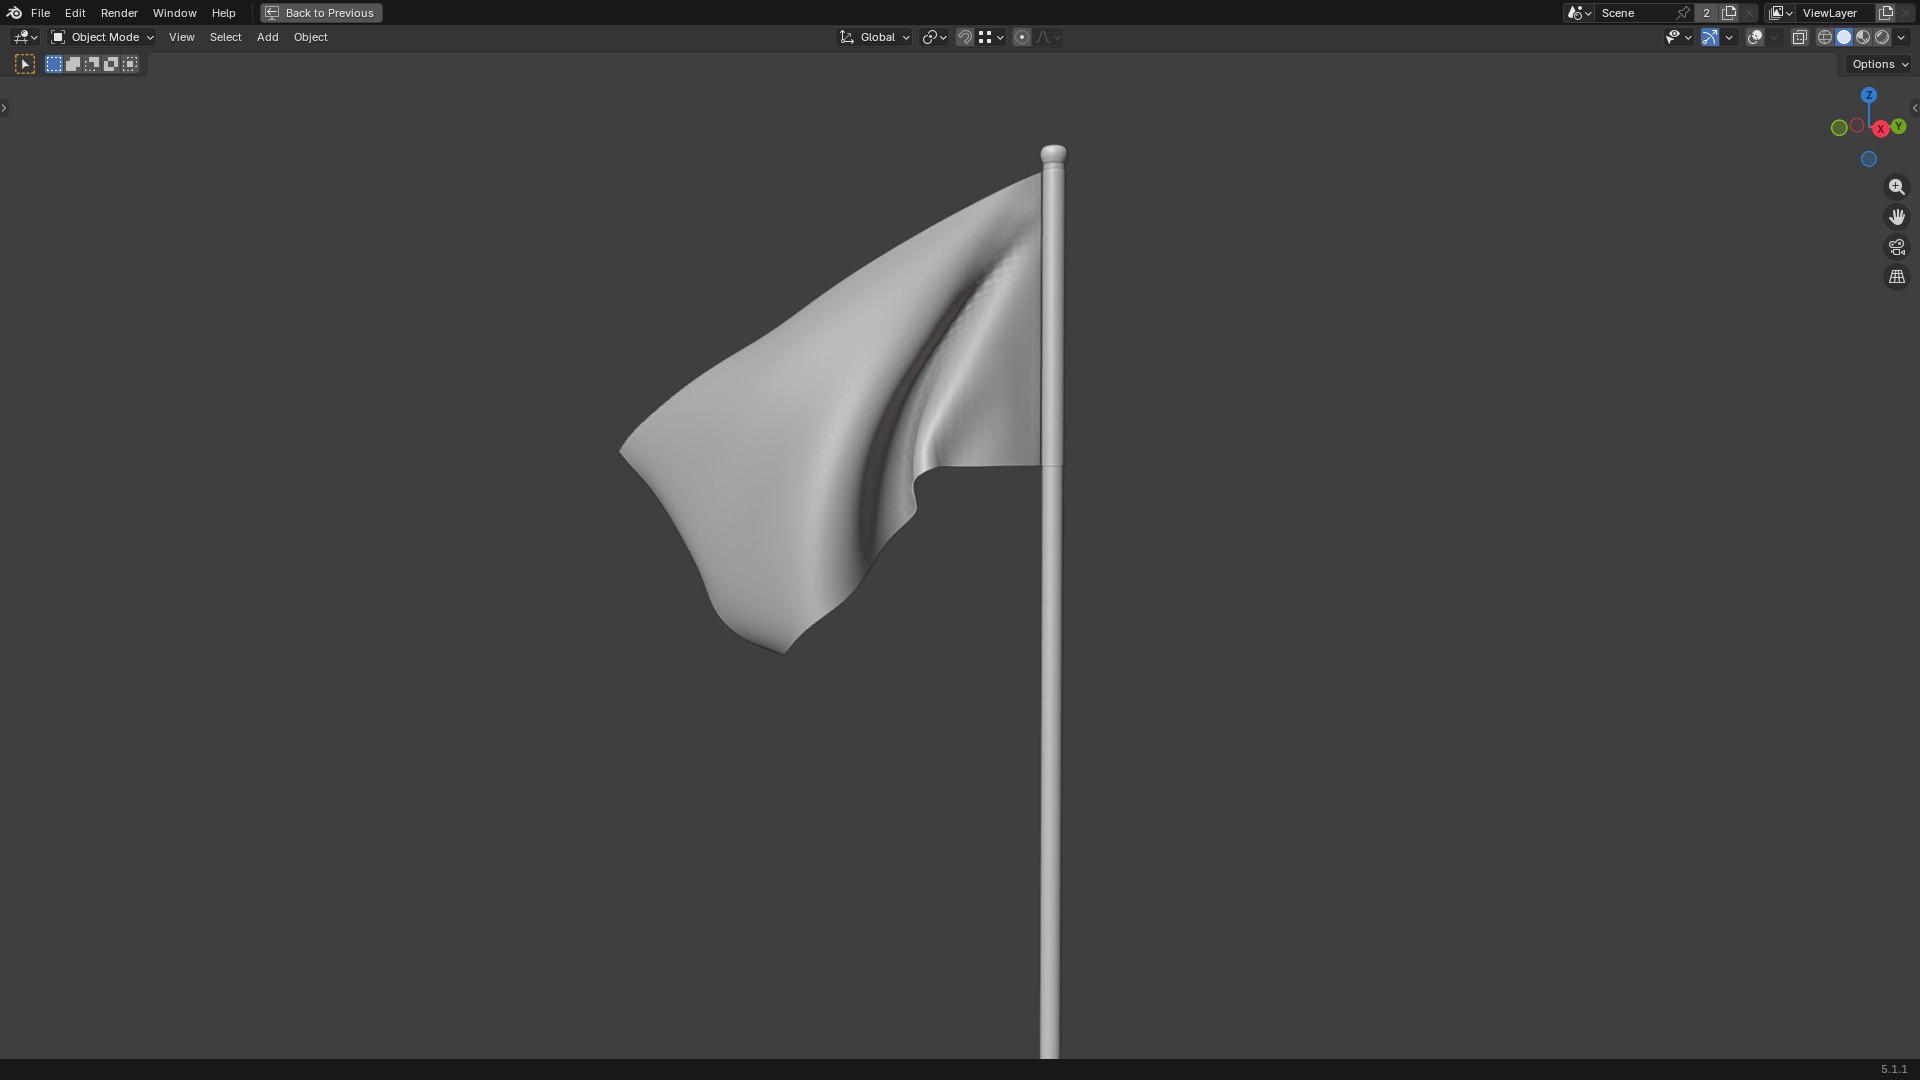Open the transform pivot point dropdown
Image resolution: width=1920 pixels, height=1080 pixels.
[934, 37]
